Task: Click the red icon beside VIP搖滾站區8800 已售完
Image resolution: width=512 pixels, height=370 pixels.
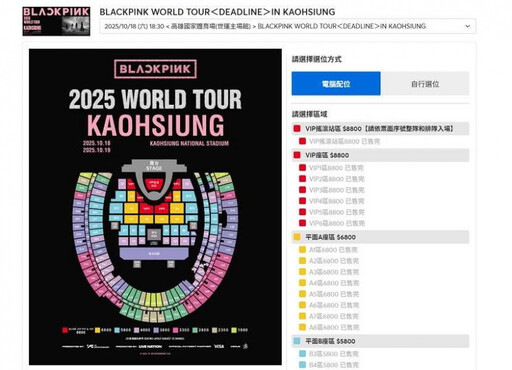Action: pos(302,141)
